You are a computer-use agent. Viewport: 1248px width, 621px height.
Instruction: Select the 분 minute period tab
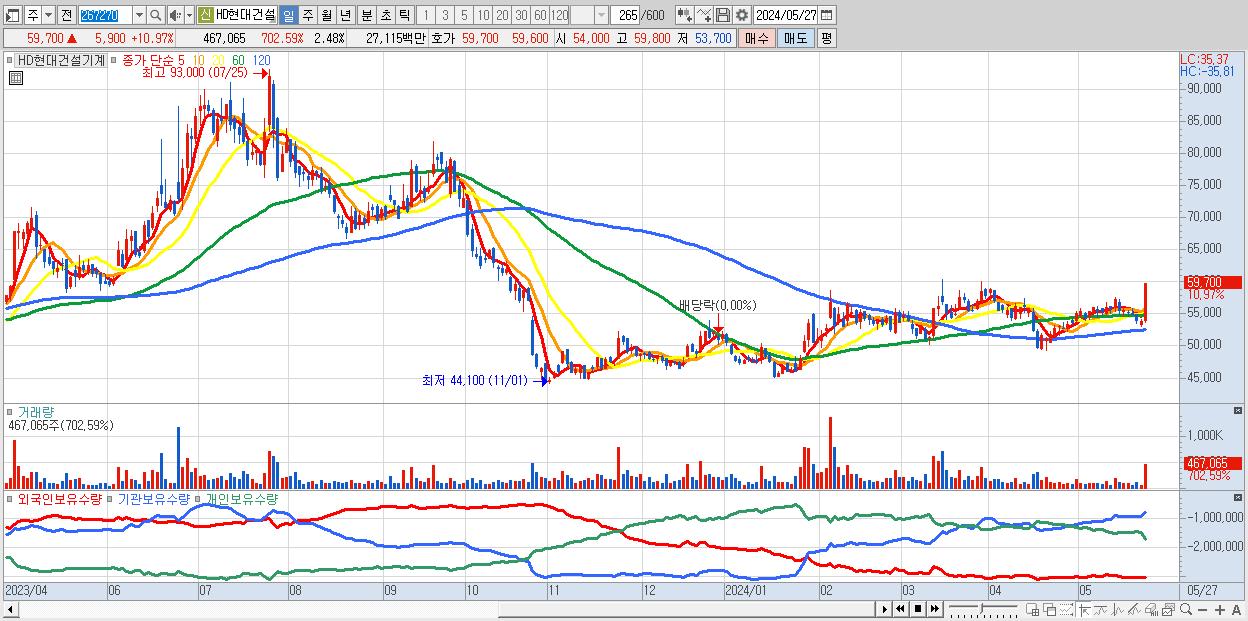click(x=366, y=15)
